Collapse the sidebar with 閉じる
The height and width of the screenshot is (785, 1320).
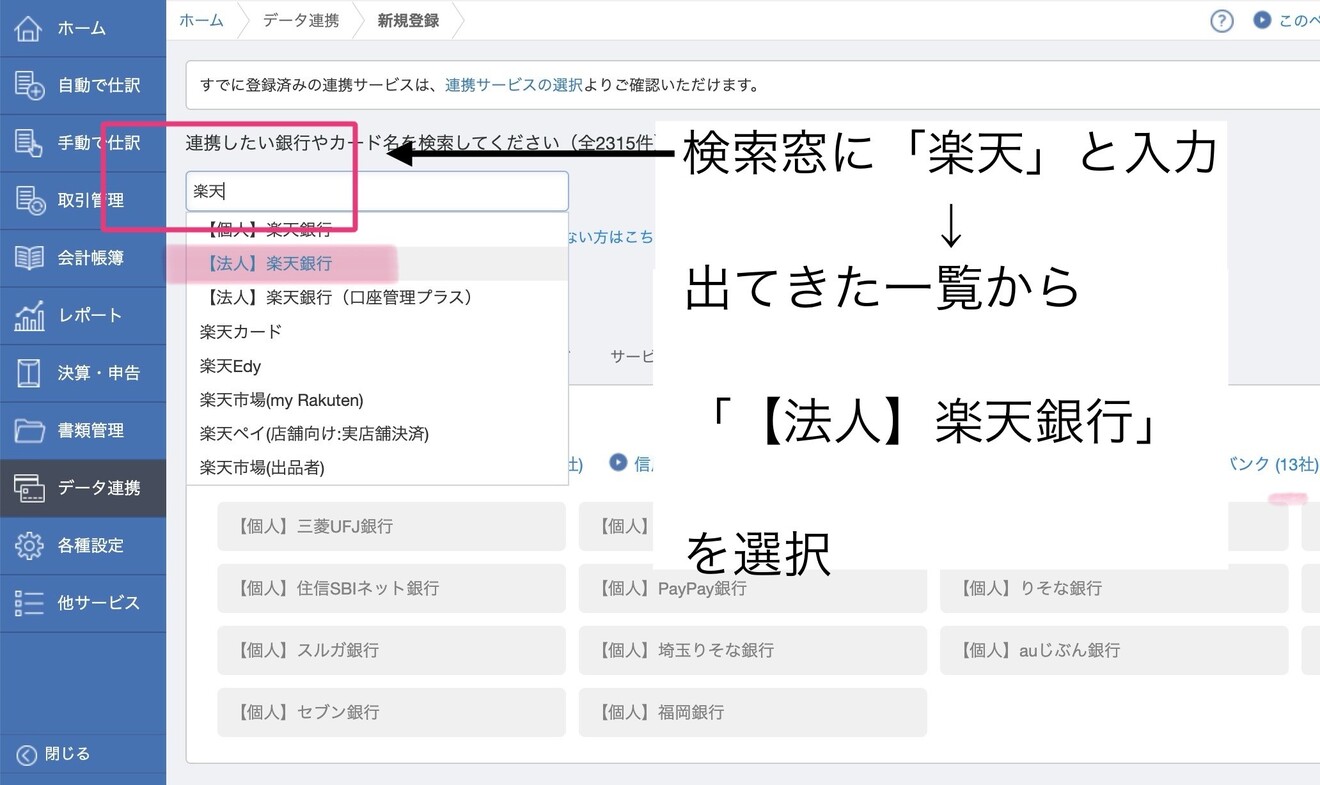83,754
